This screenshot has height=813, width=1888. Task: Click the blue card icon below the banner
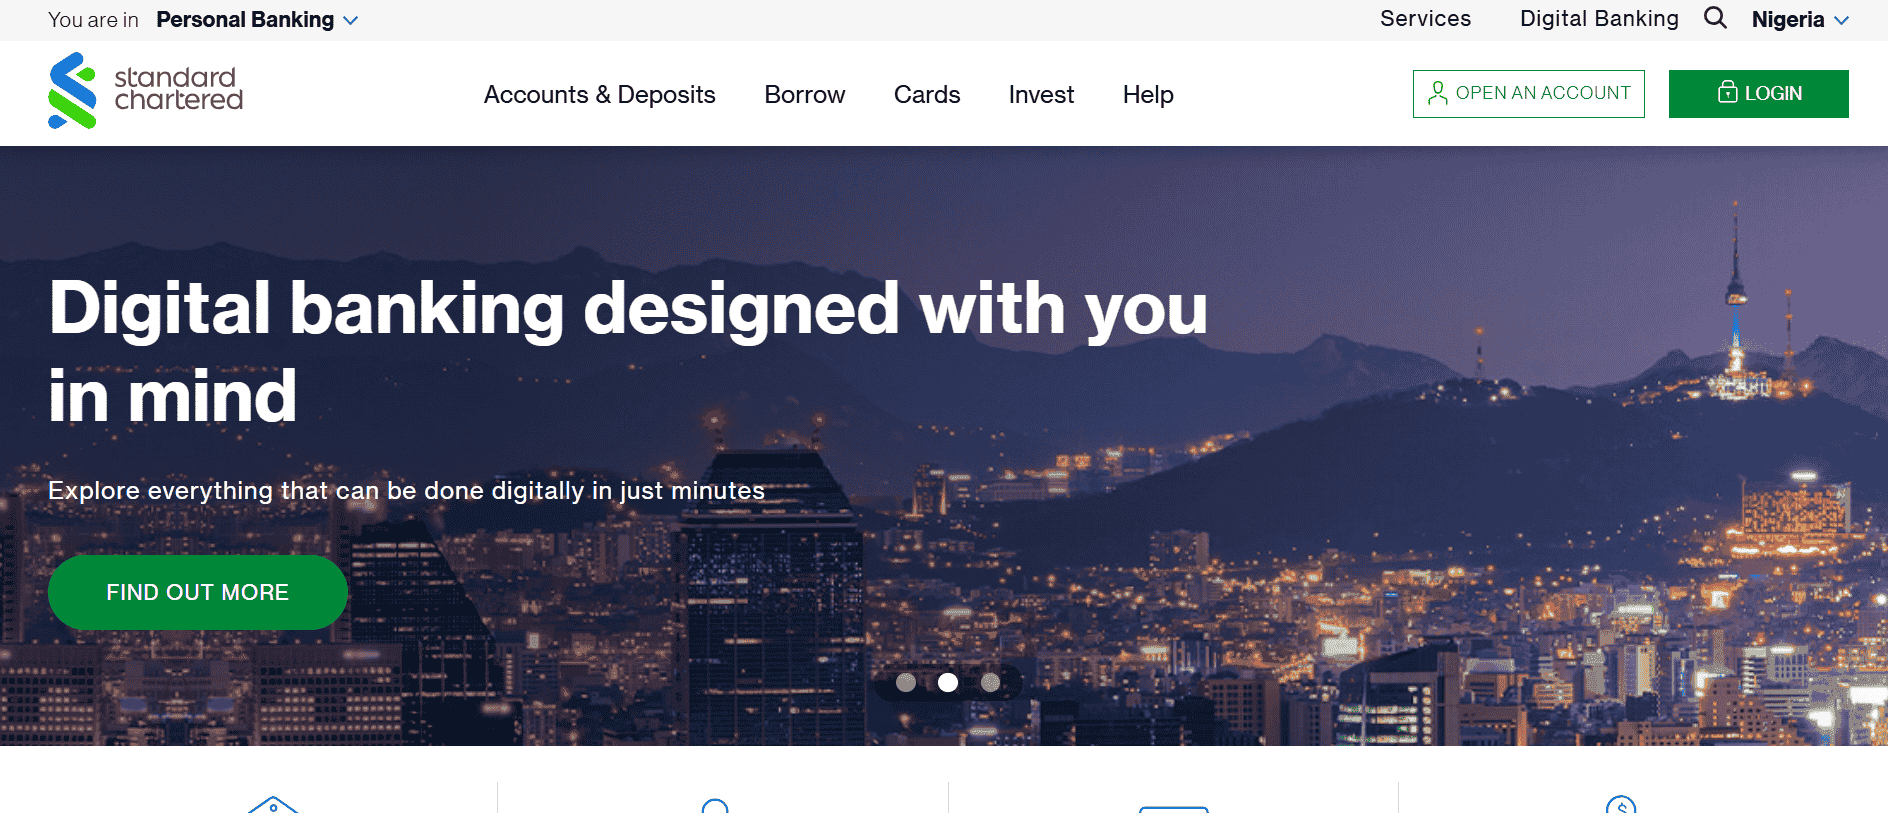pyautogui.click(x=1174, y=808)
